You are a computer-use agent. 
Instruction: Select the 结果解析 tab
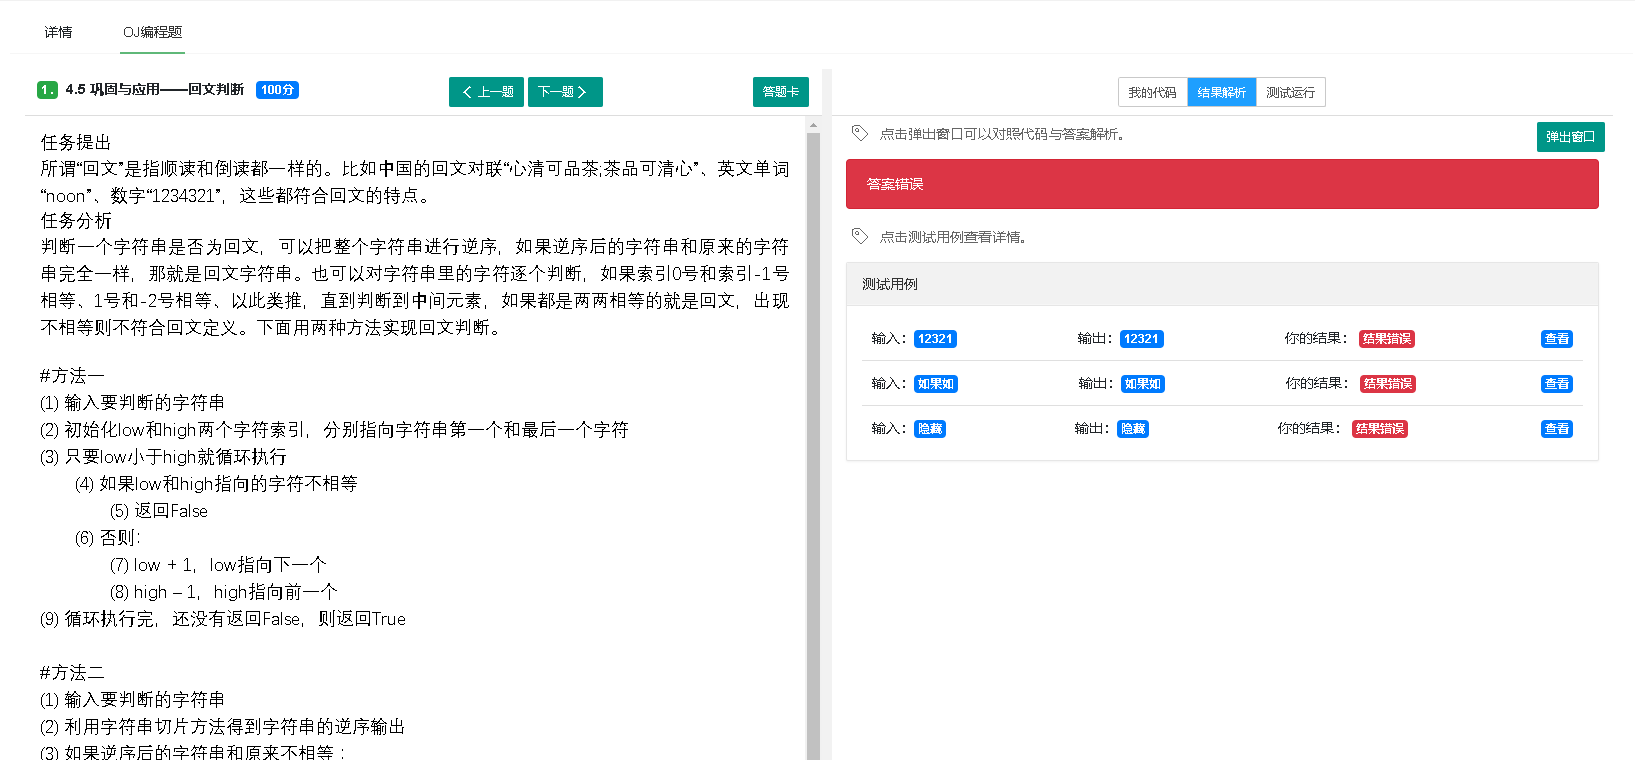[1221, 92]
